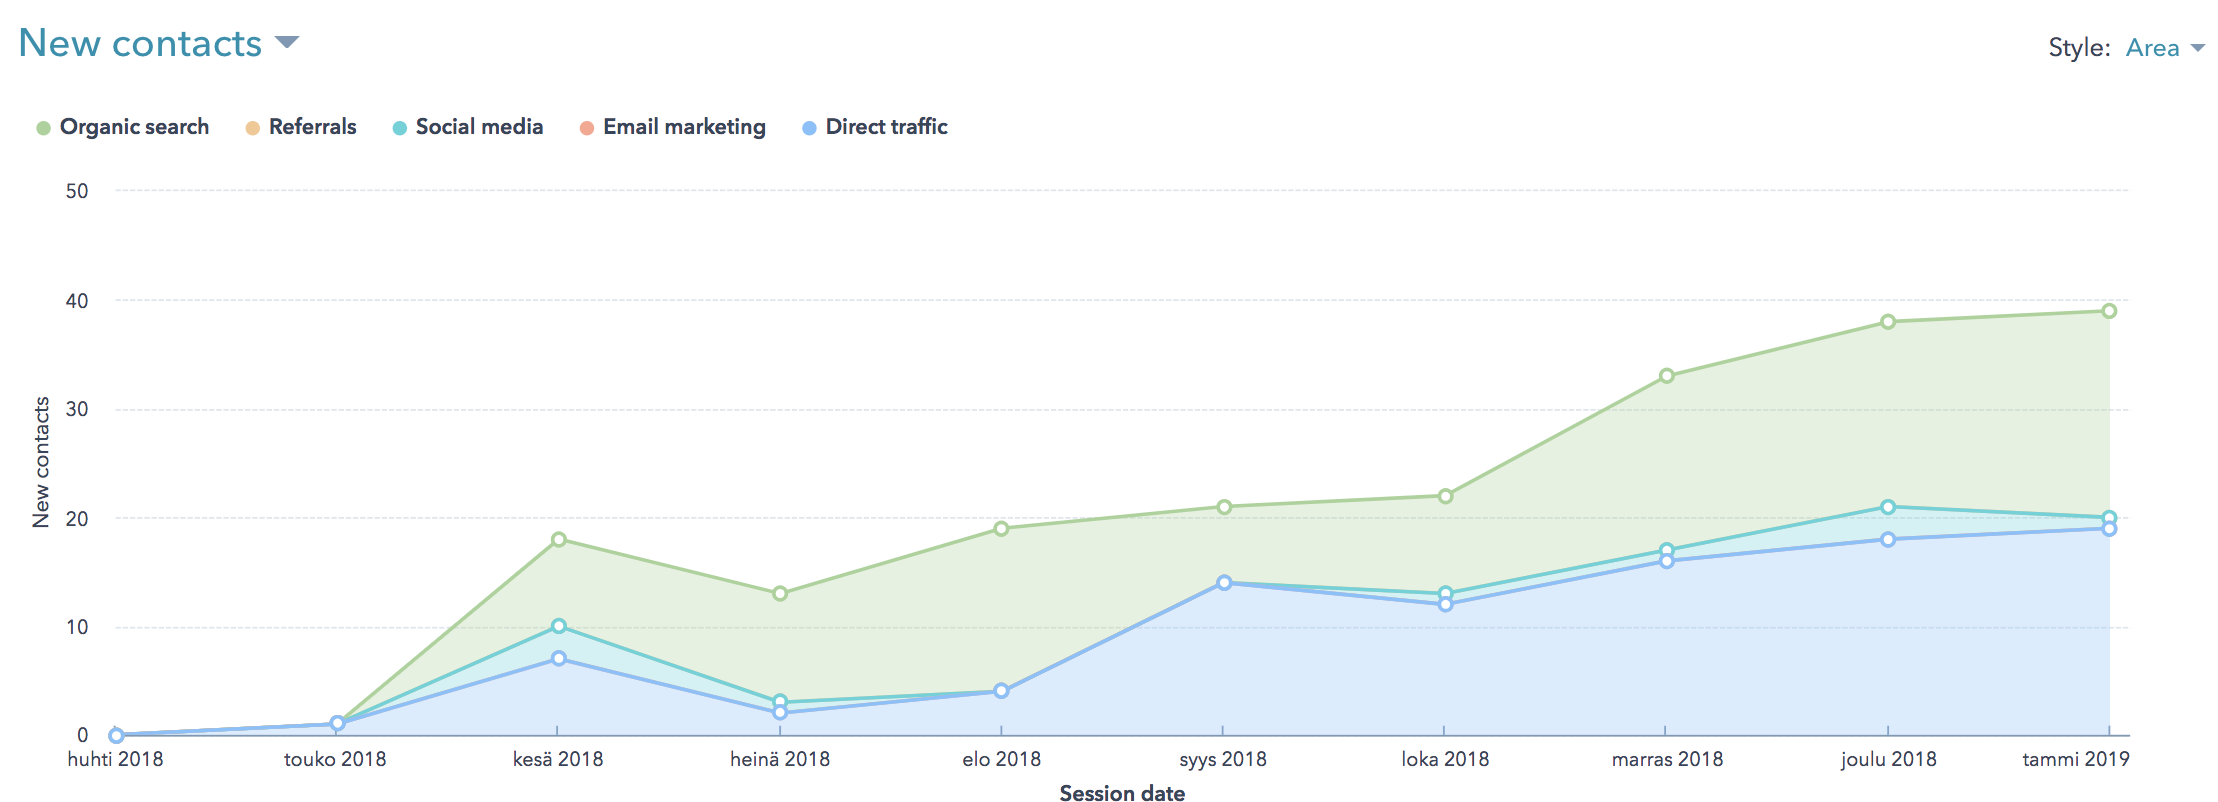Select Social media point at kesä 2018

pos(559,626)
